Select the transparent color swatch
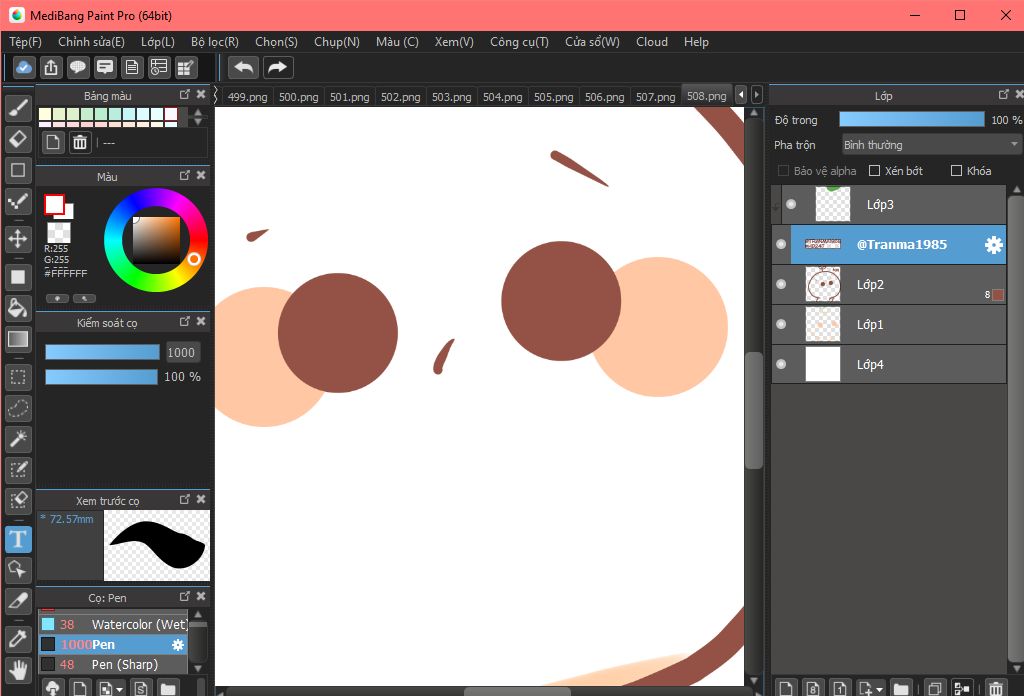Viewport: 1024px width, 696px height. pyautogui.click(x=59, y=232)
